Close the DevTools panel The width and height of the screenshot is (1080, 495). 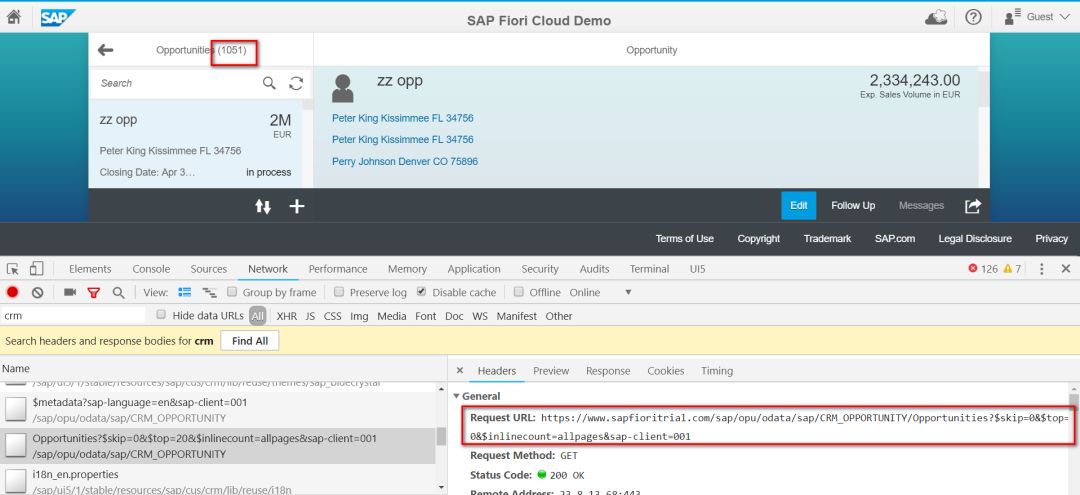(x=1066, y=269)
